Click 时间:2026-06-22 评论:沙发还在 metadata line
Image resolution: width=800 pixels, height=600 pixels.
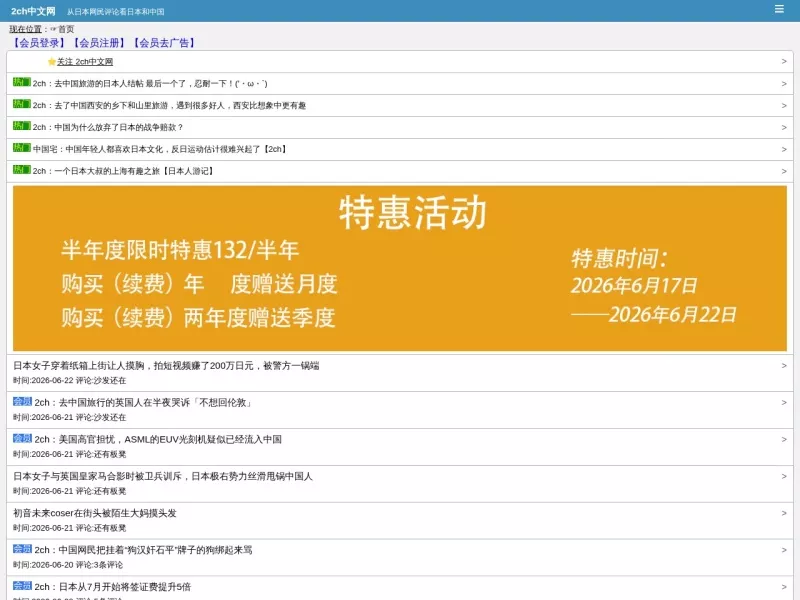69,381
